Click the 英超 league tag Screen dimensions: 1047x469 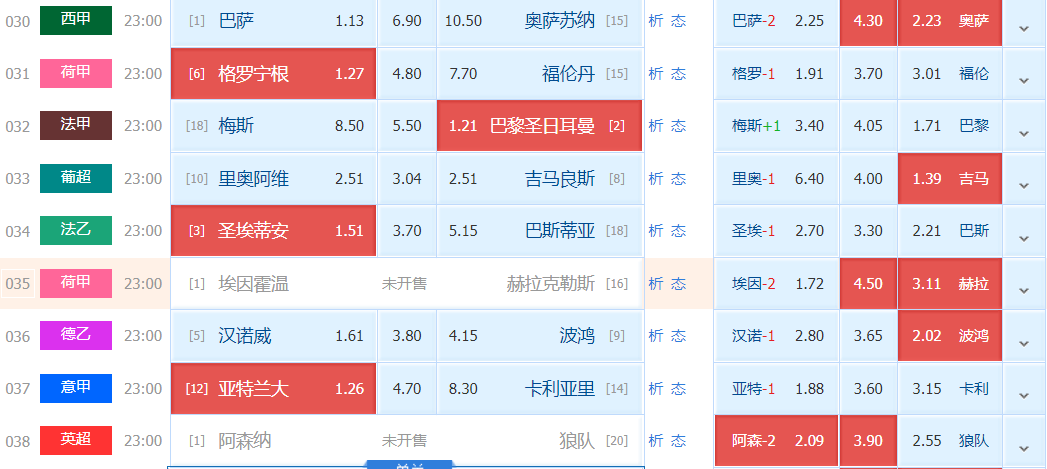(x=75, y=440)
